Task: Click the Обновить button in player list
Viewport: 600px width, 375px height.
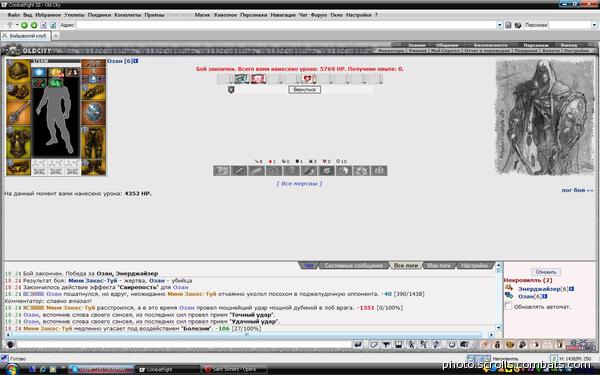Action: coord(546,272)
